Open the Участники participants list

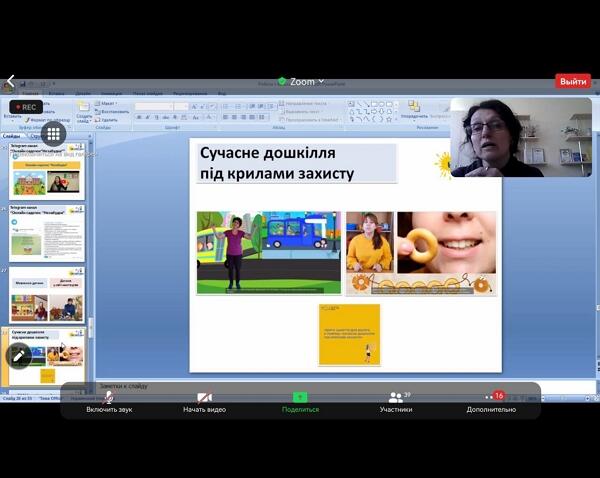click(x=396, y=403)
